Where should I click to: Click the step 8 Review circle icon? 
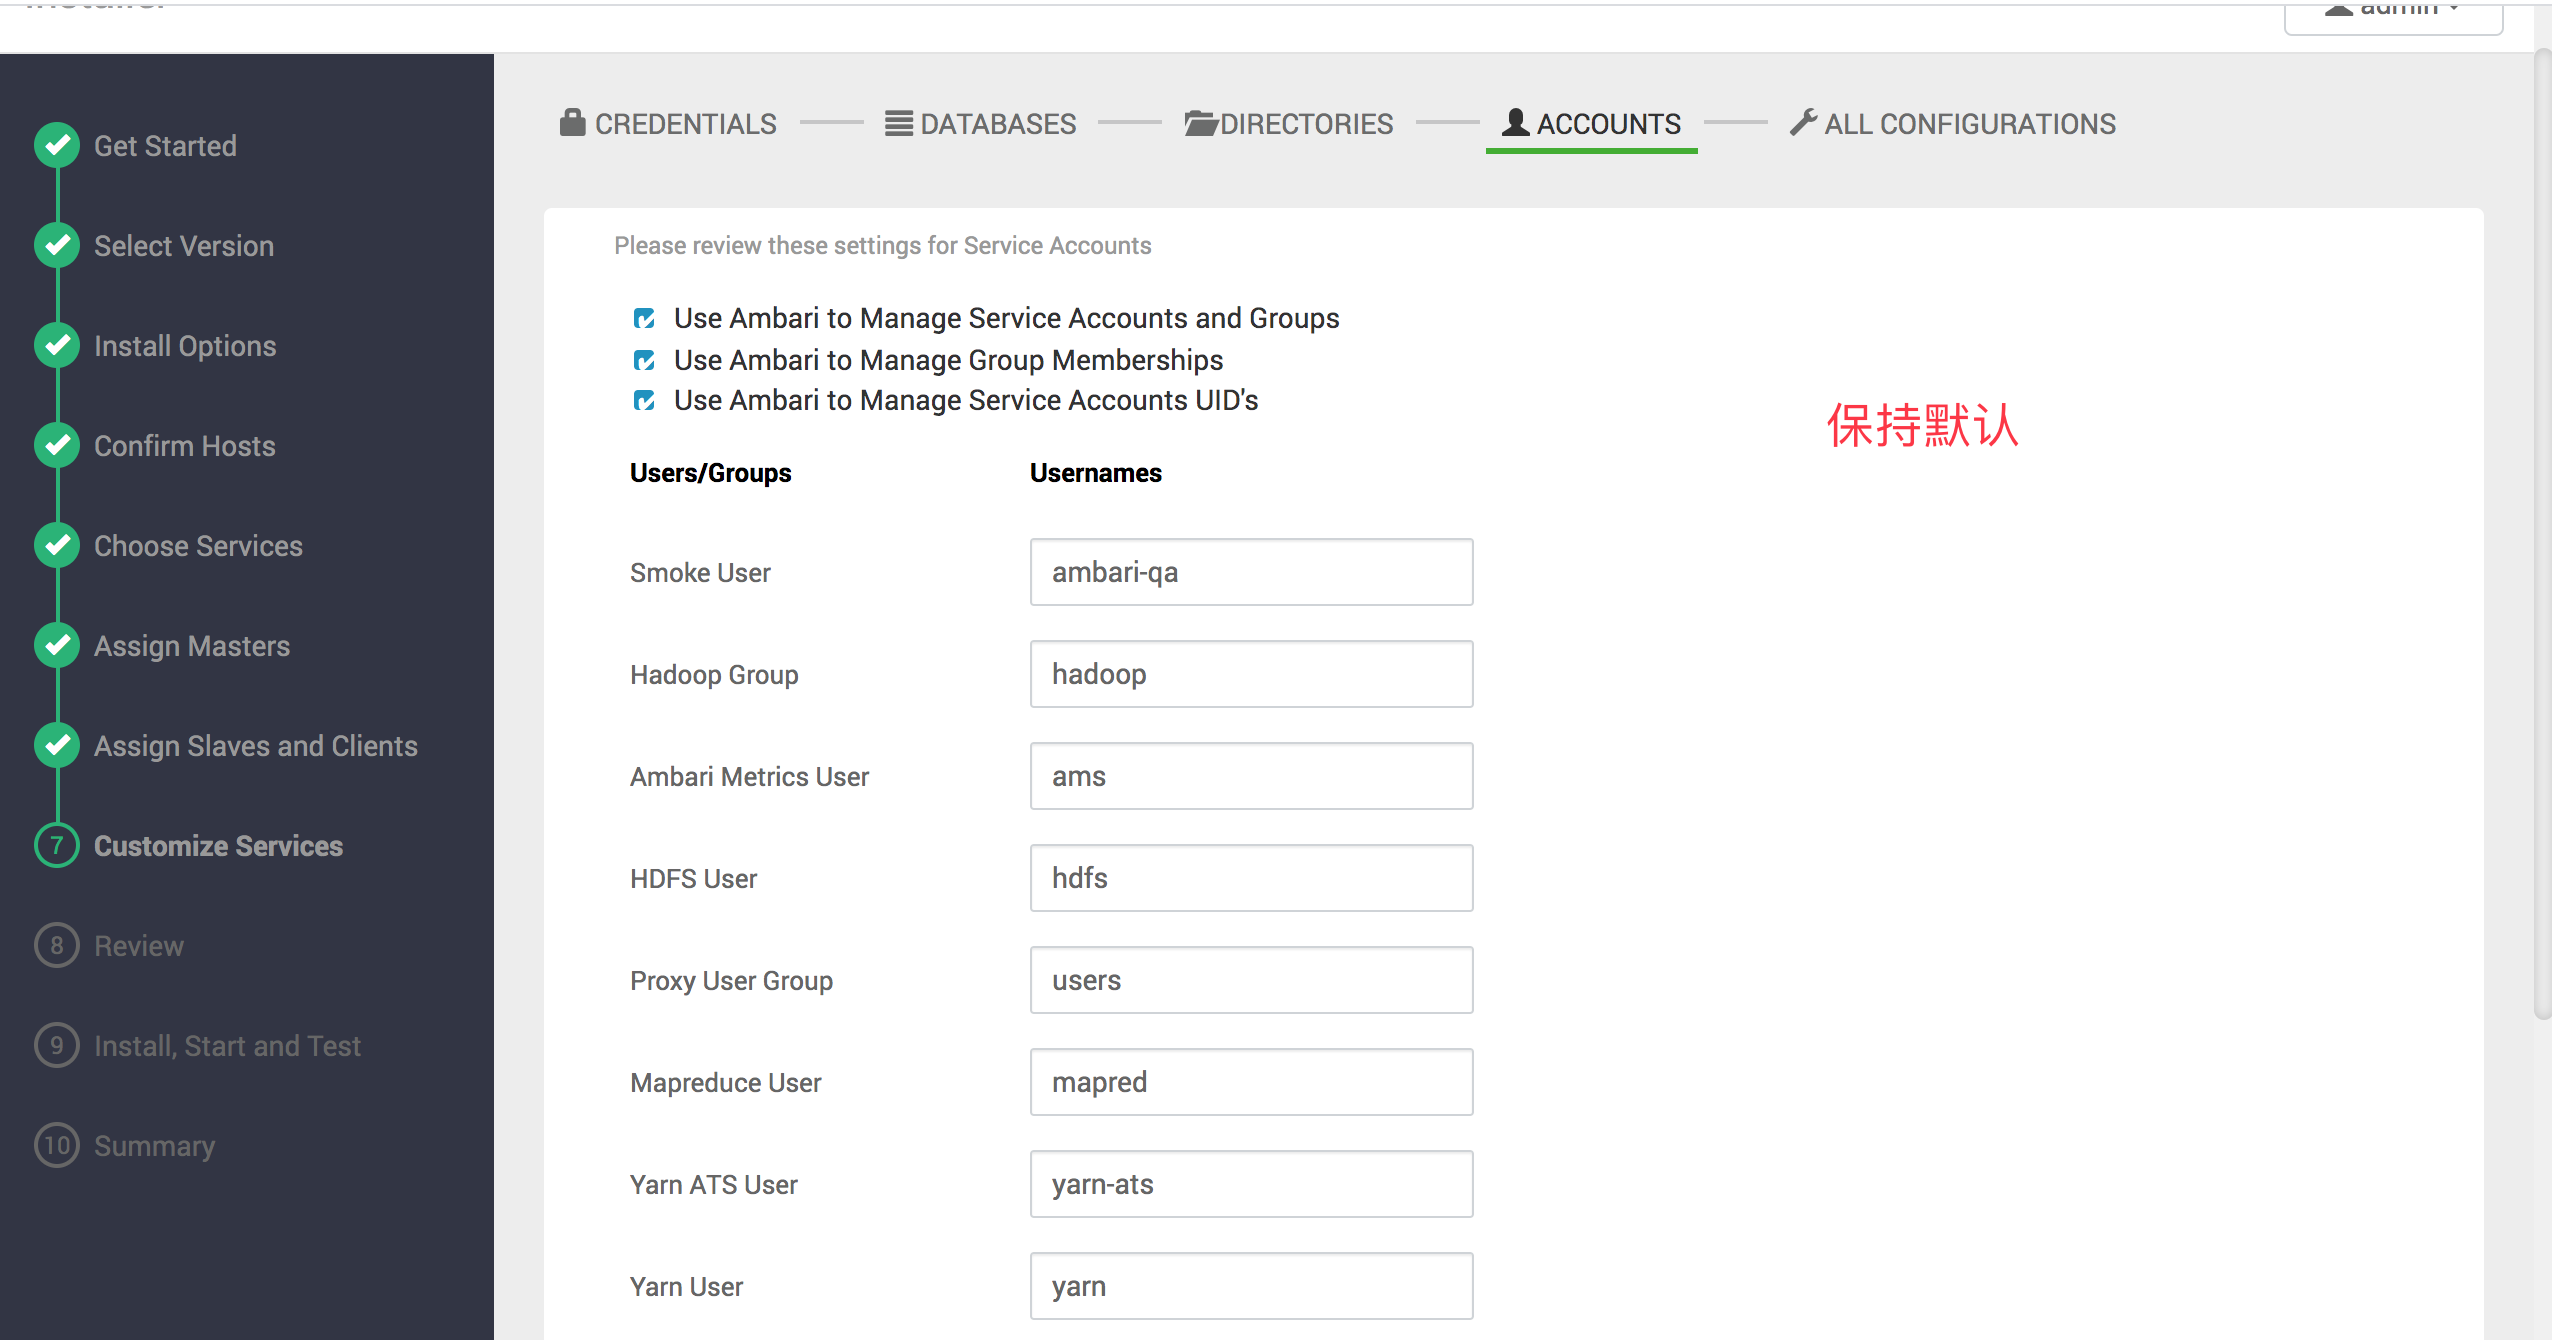(x=57, y=946)
